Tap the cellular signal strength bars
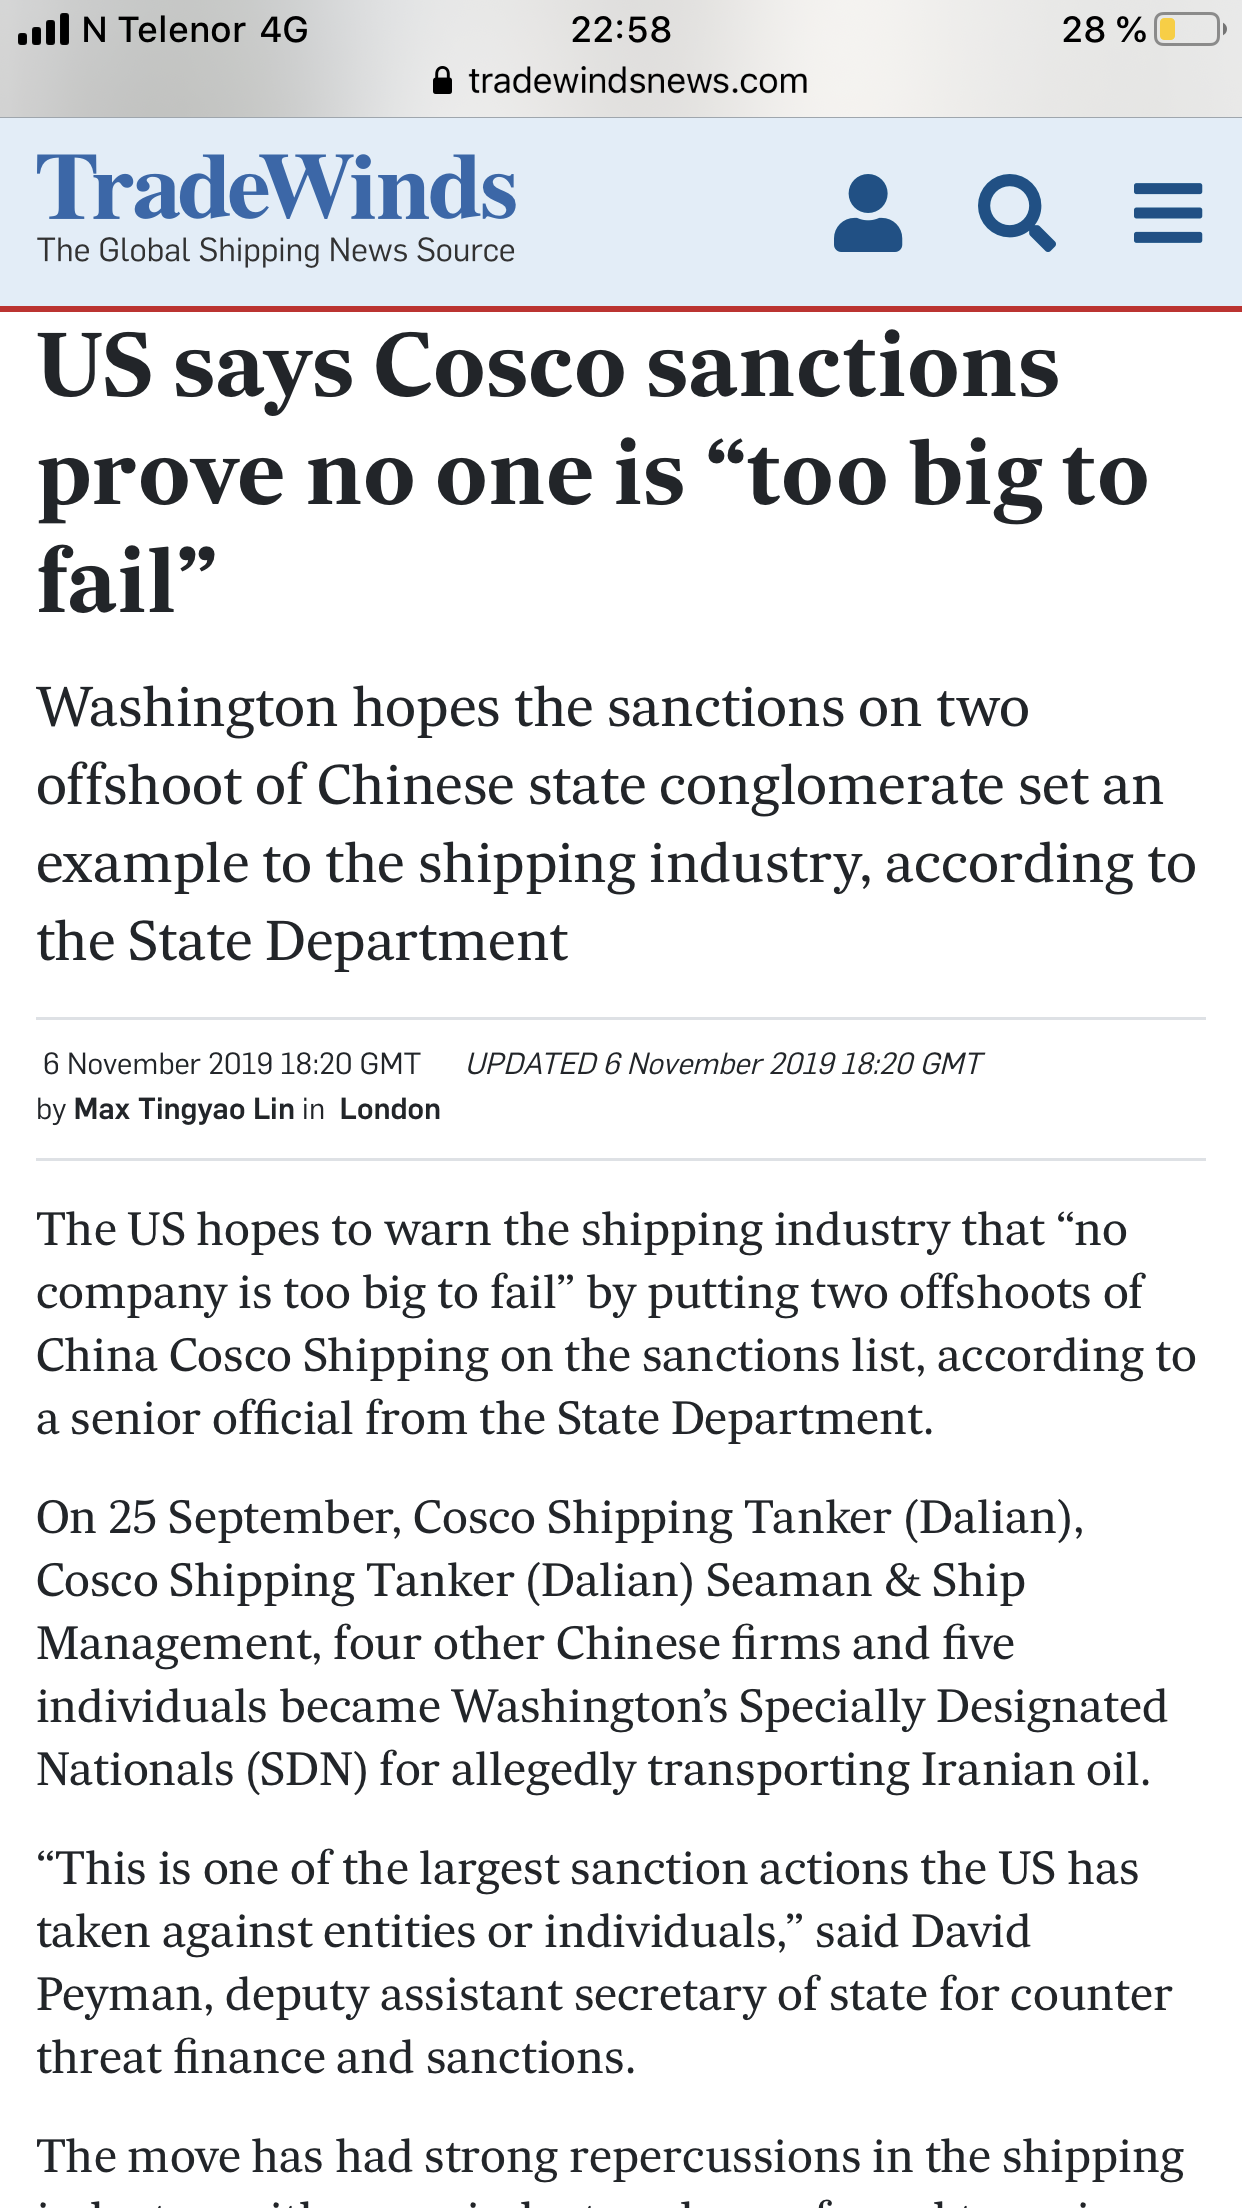 click(44, 30)
